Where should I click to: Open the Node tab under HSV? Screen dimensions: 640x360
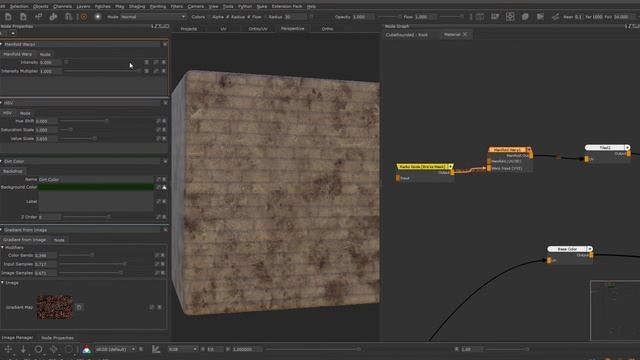tap(25, 113)
